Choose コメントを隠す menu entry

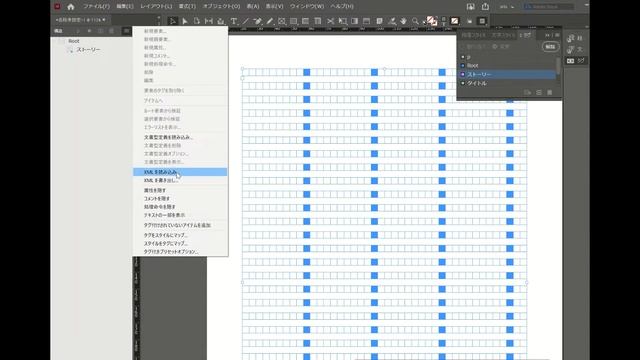click(180, 198)
